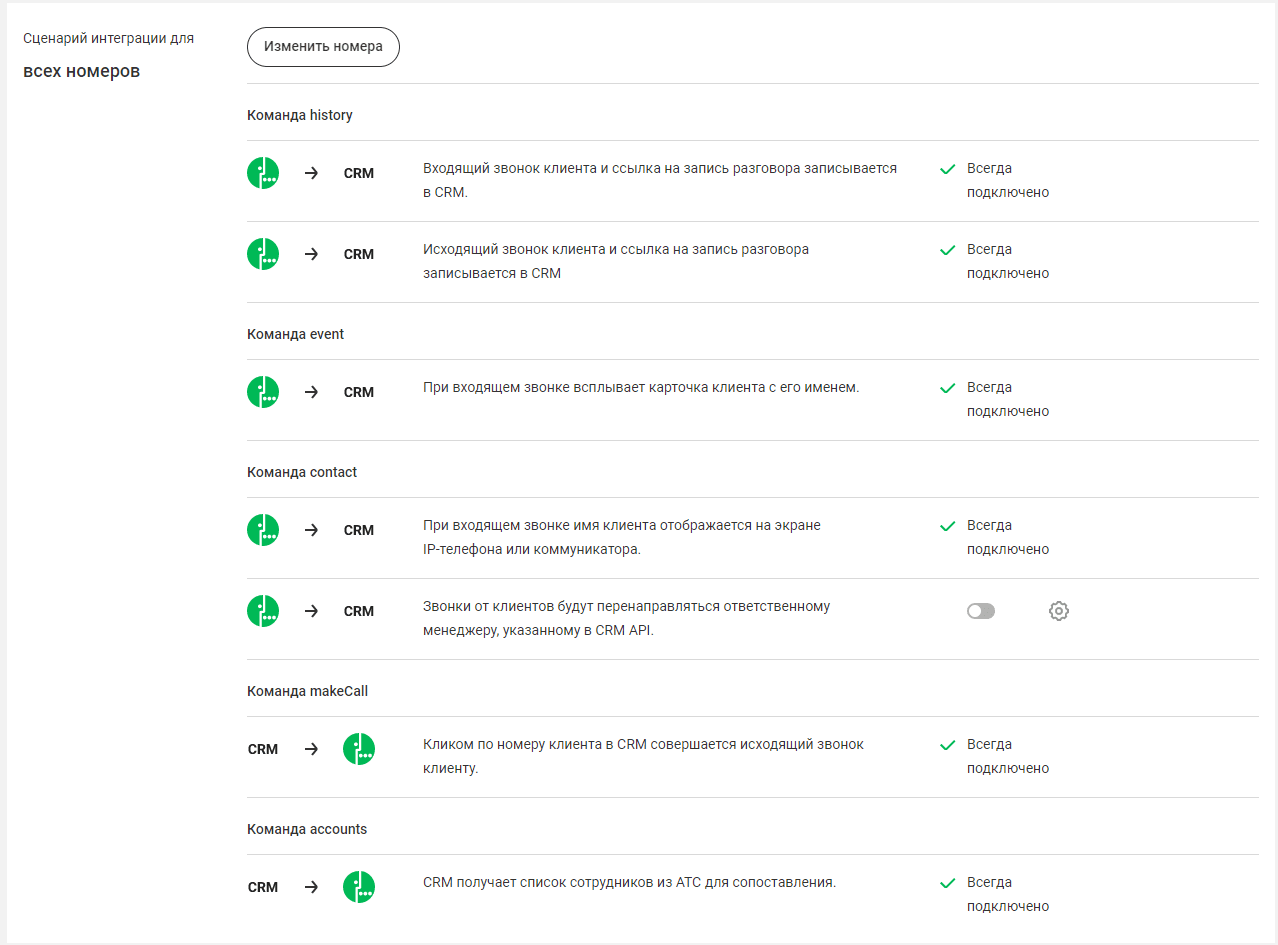The image size is (1278, 945).
Task: Click MegaFon logo in the manager forwarding row
Action: [263, 611]
